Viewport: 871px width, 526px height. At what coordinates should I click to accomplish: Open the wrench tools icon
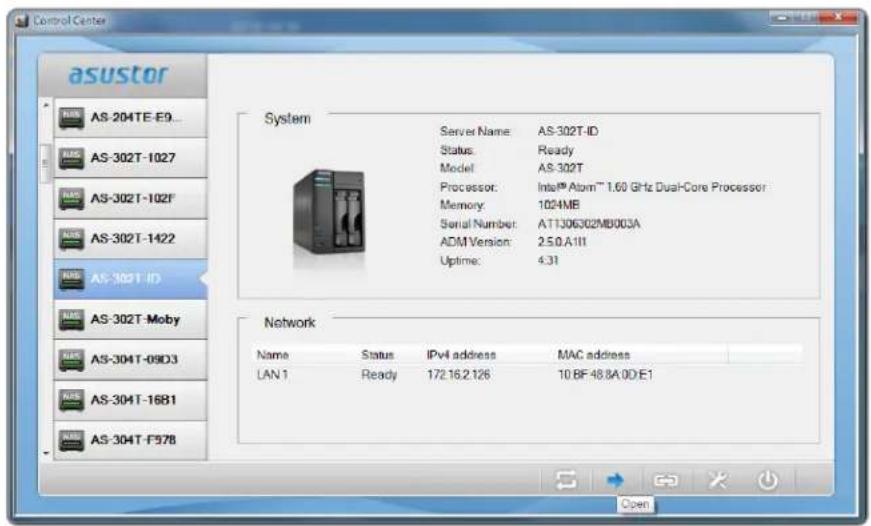point(717,480)
